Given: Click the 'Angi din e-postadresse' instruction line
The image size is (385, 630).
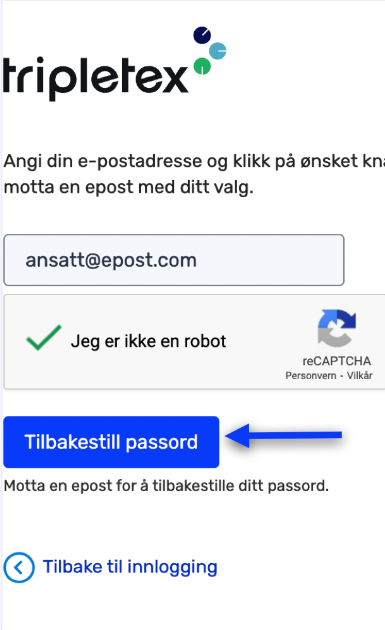Looking at the screenshot, I should coord(194,162).
